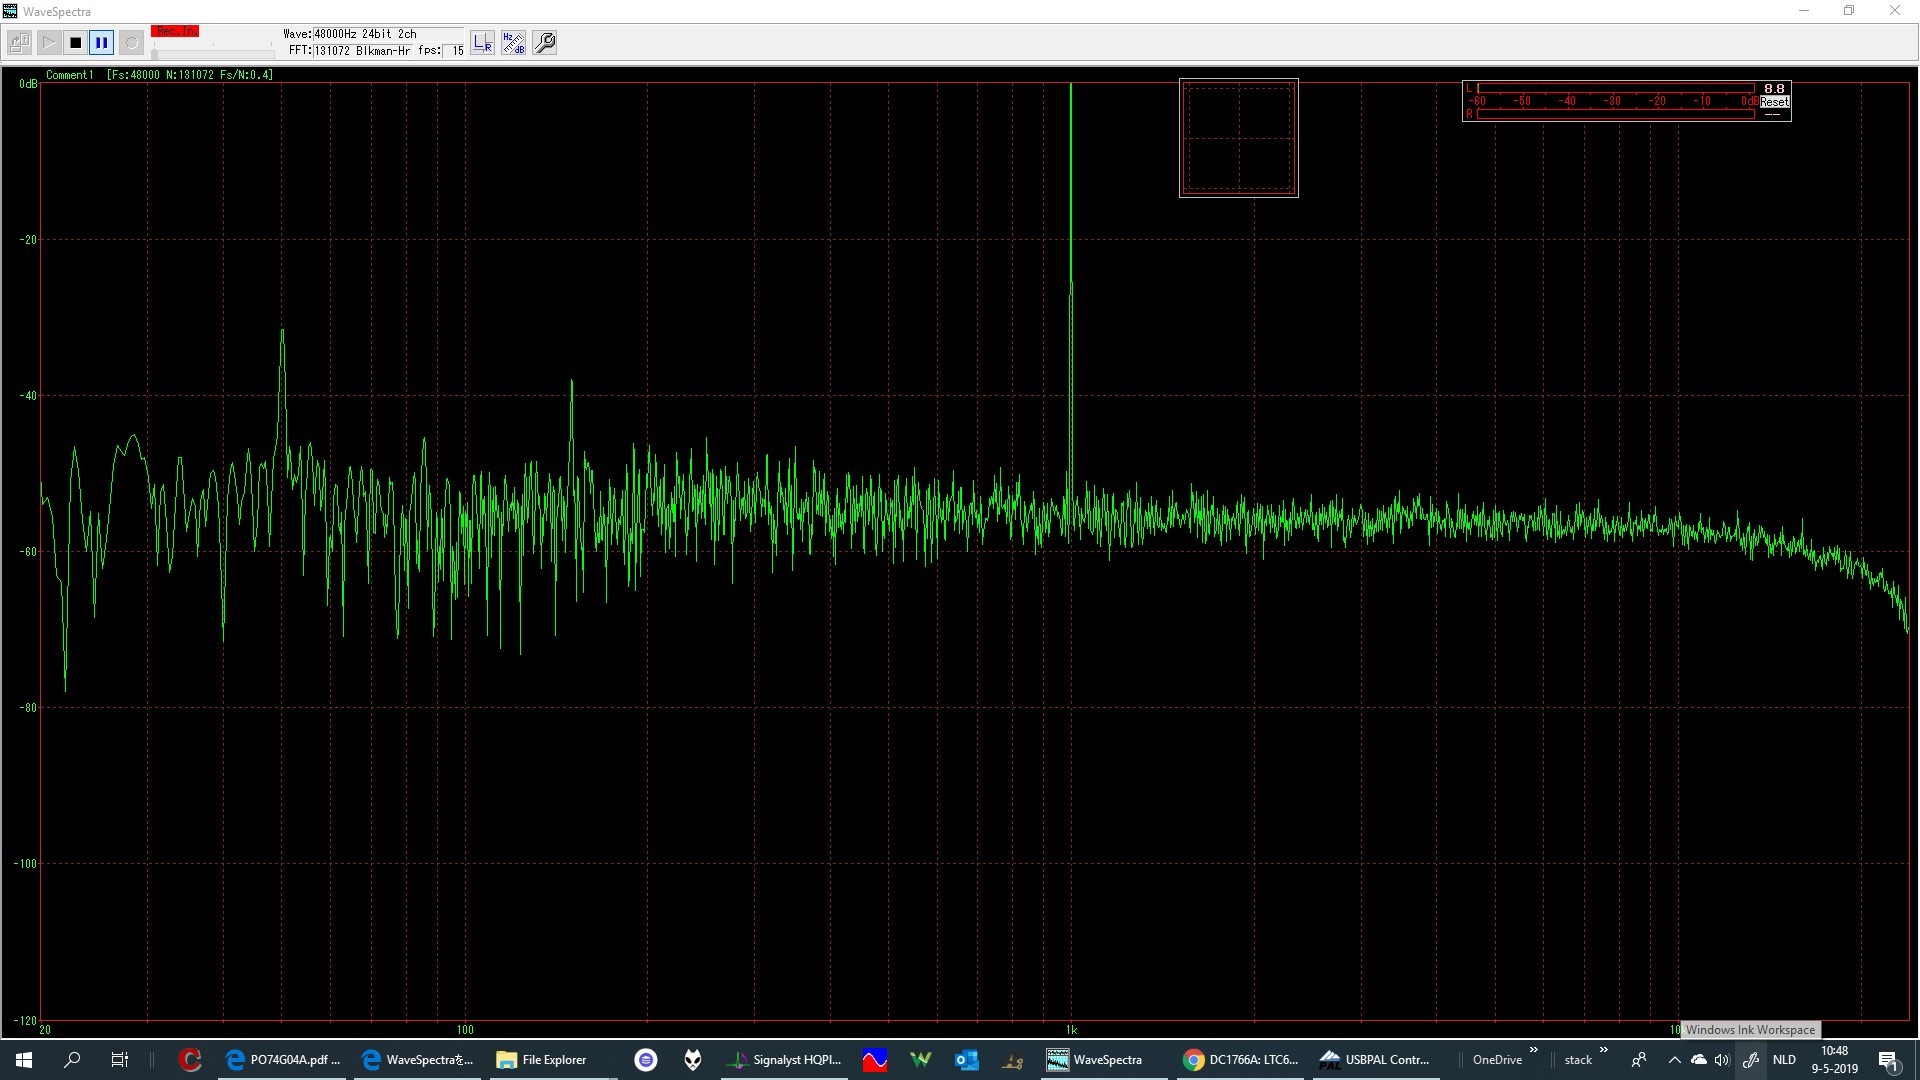Click the Fs:48000 N:131072 info text
The width and height of the screenshot is (1920, 1080).
click(x=190, y=75)
